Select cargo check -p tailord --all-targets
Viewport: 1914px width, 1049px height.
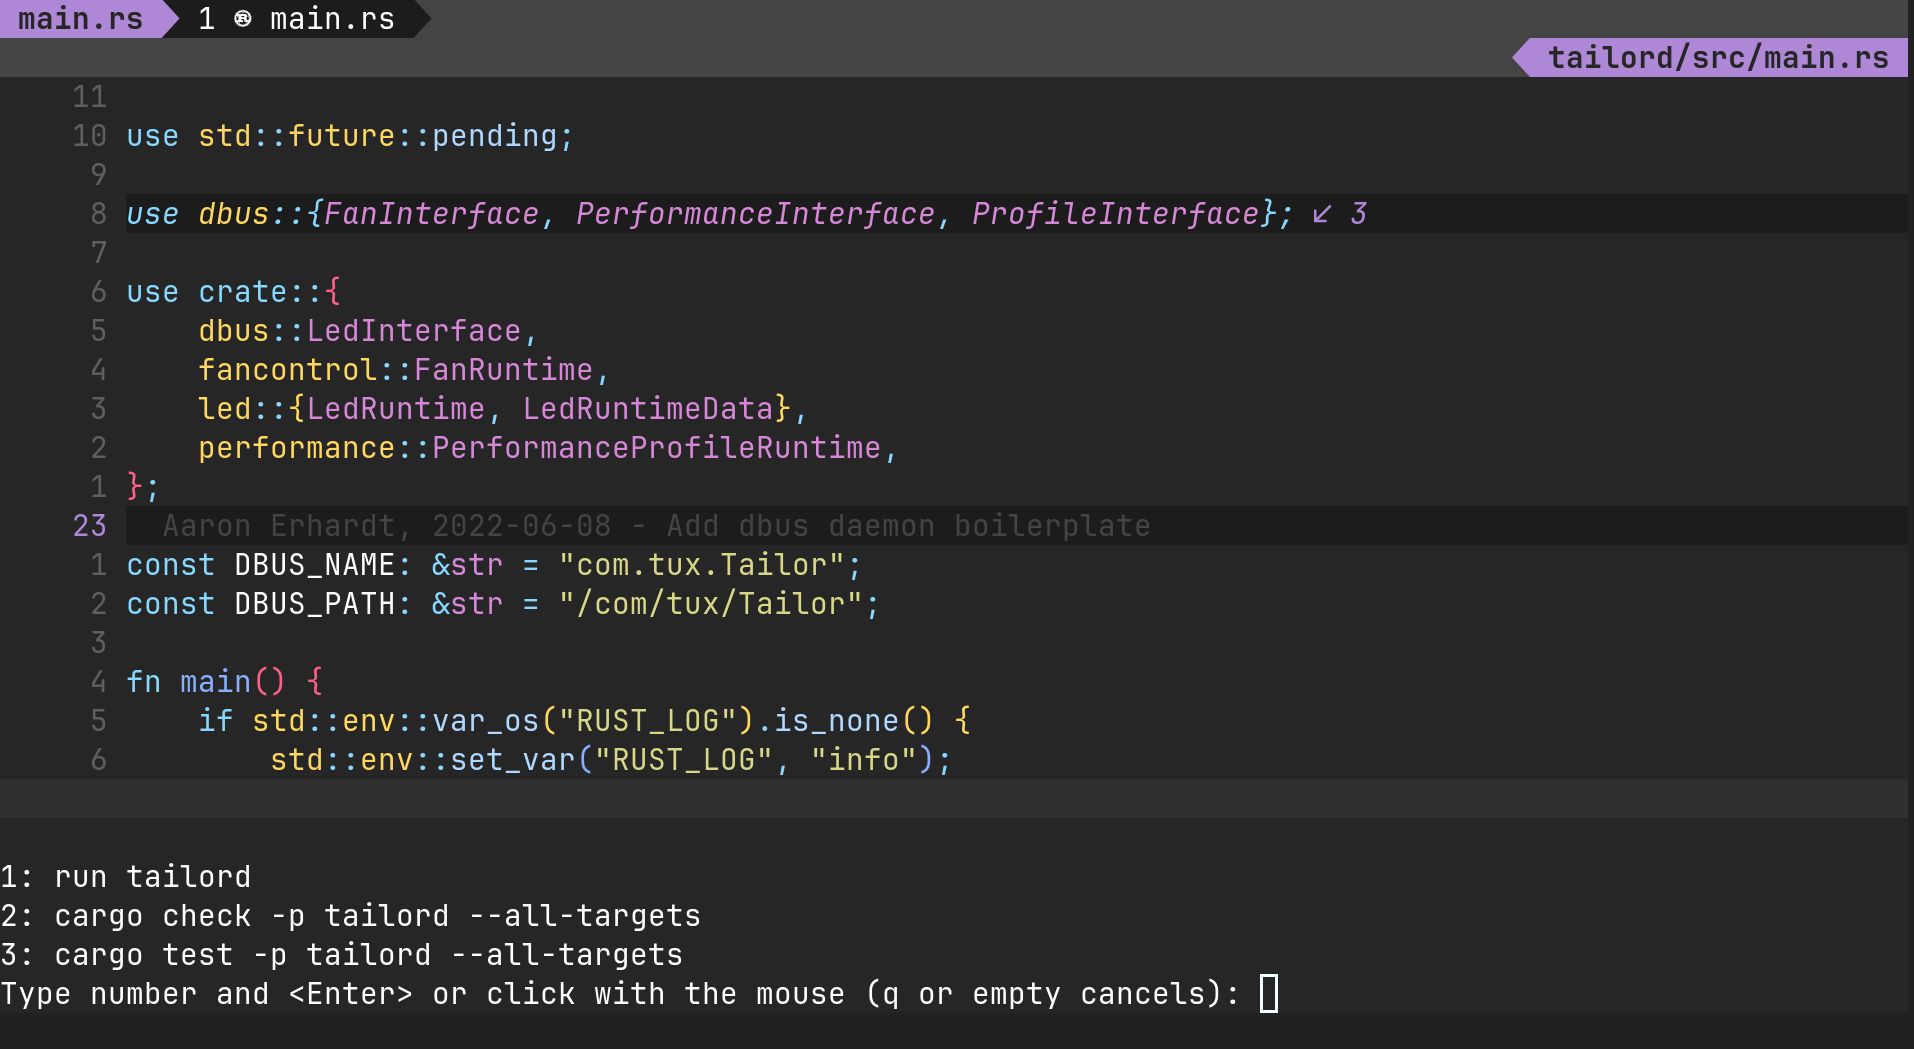(x=350, y=915)
